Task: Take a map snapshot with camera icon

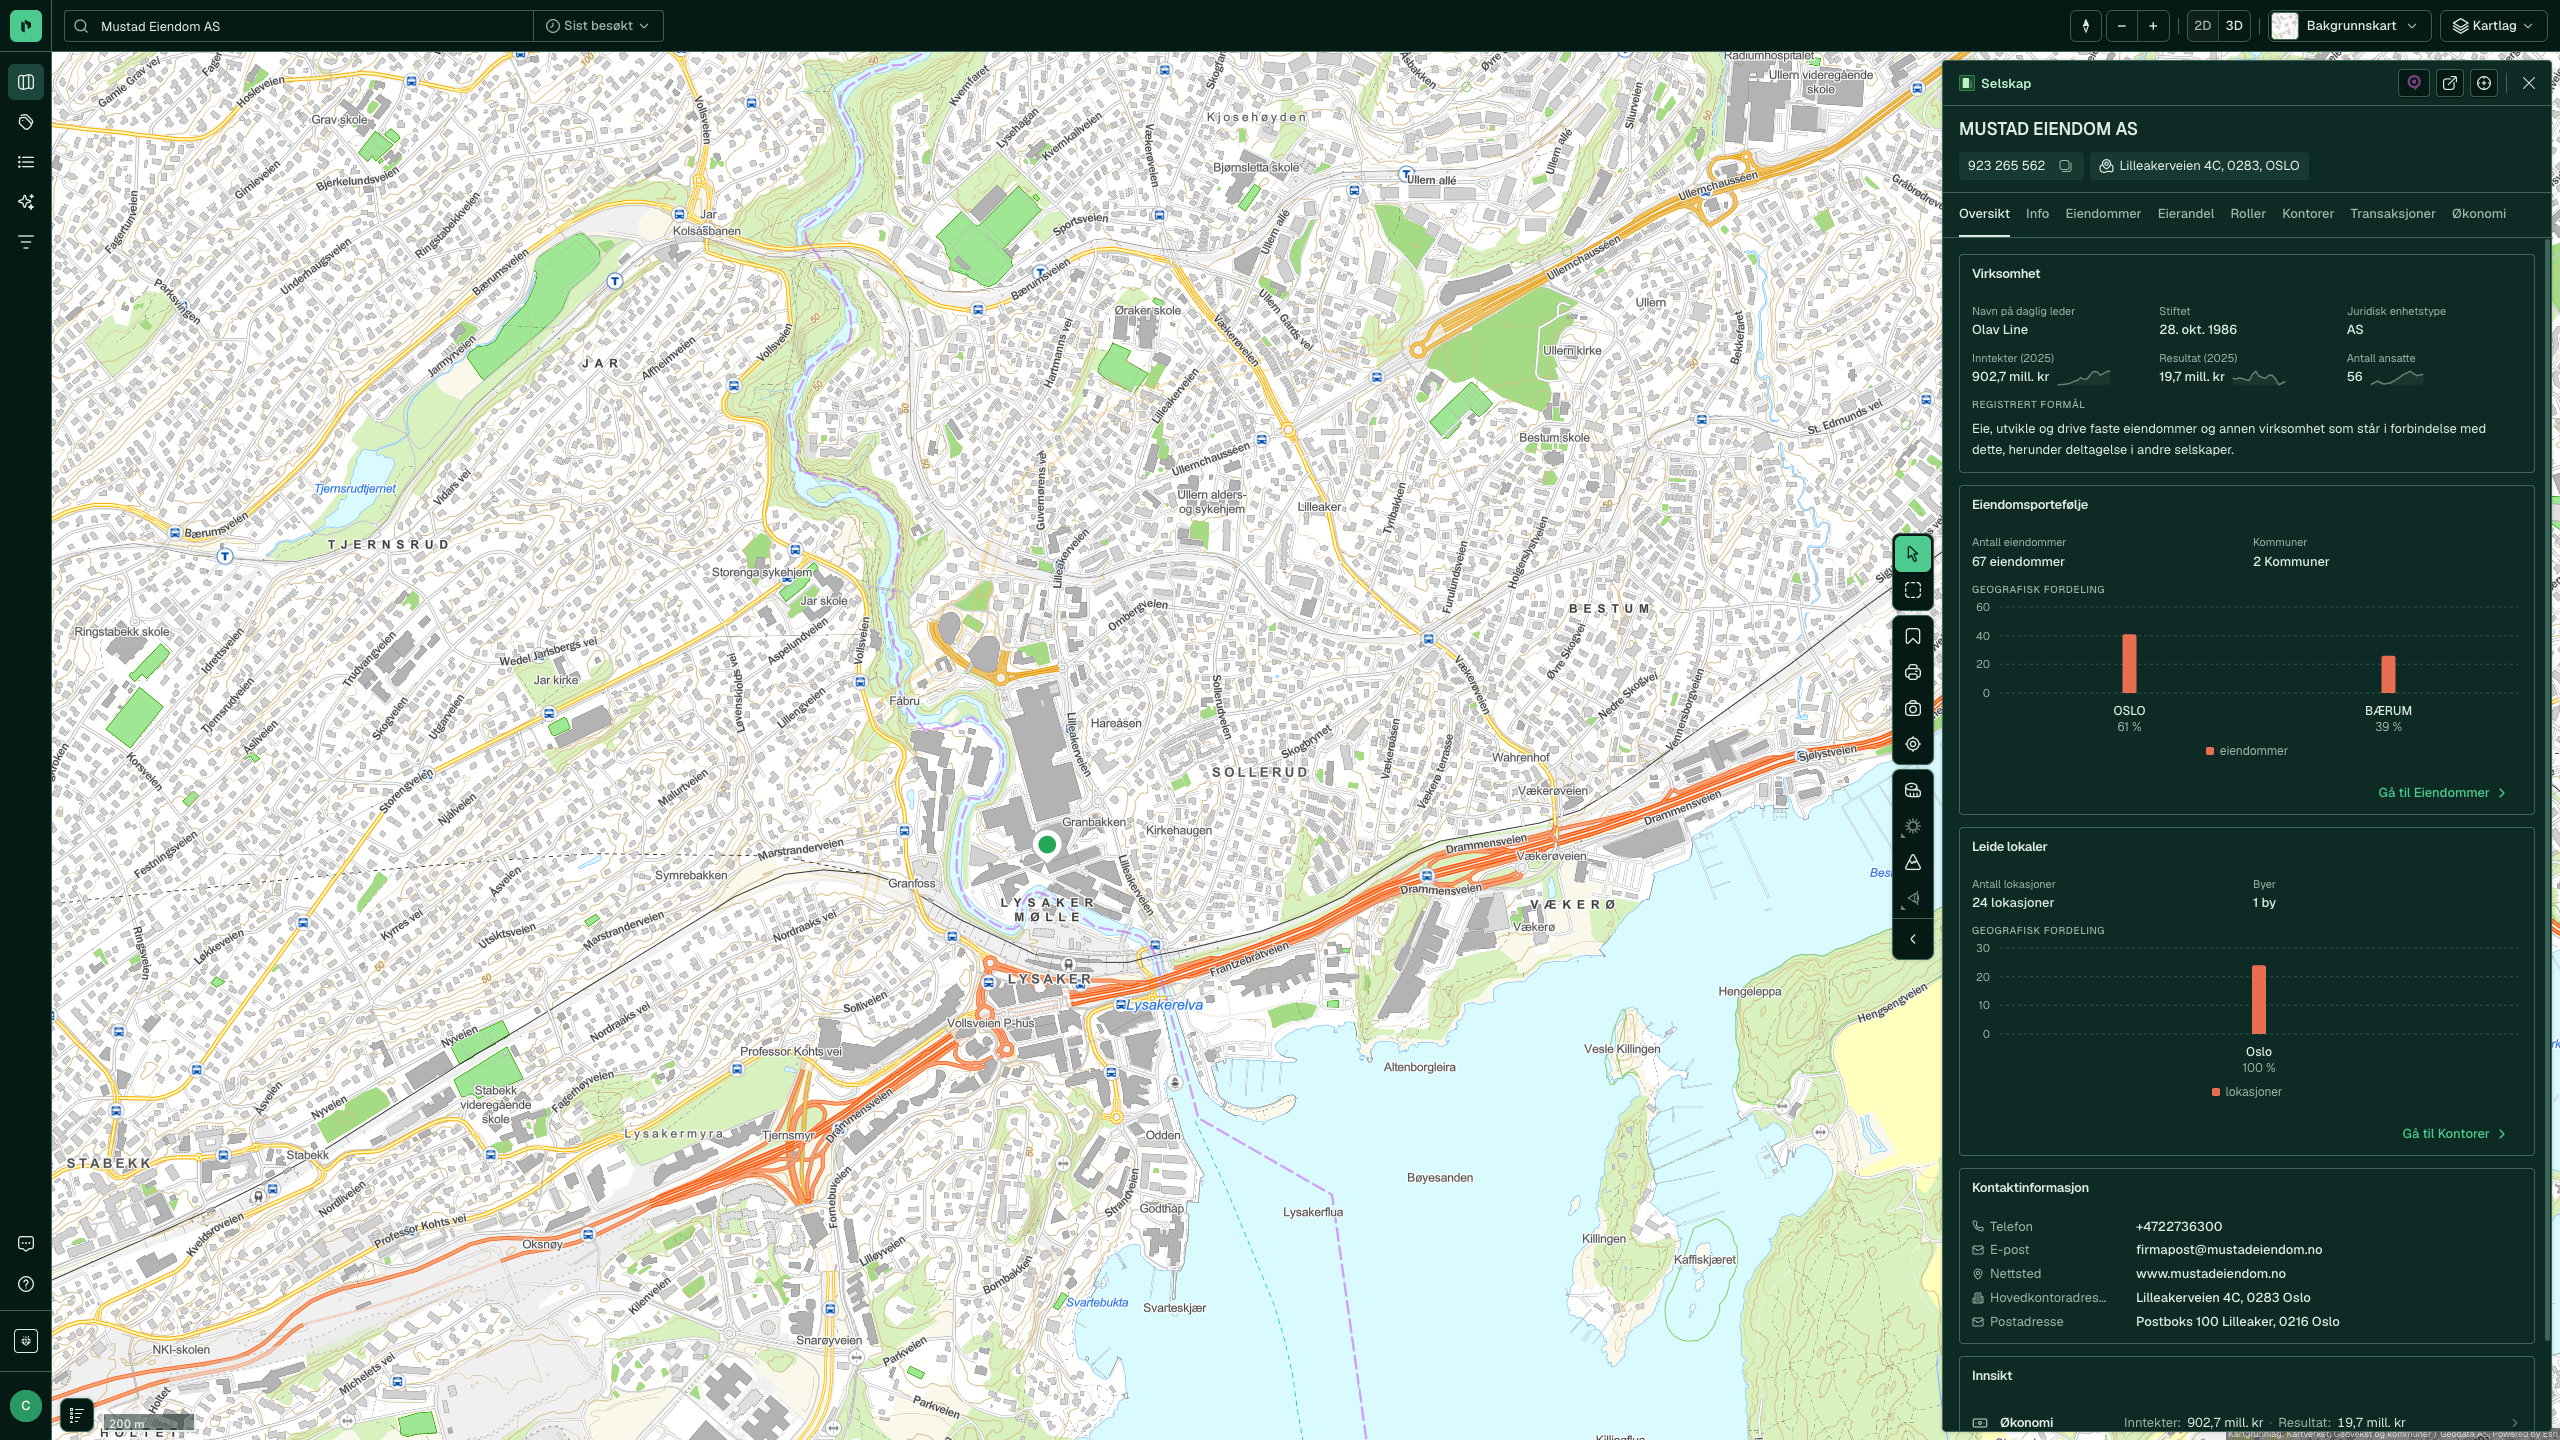Action: point(1913,708)
